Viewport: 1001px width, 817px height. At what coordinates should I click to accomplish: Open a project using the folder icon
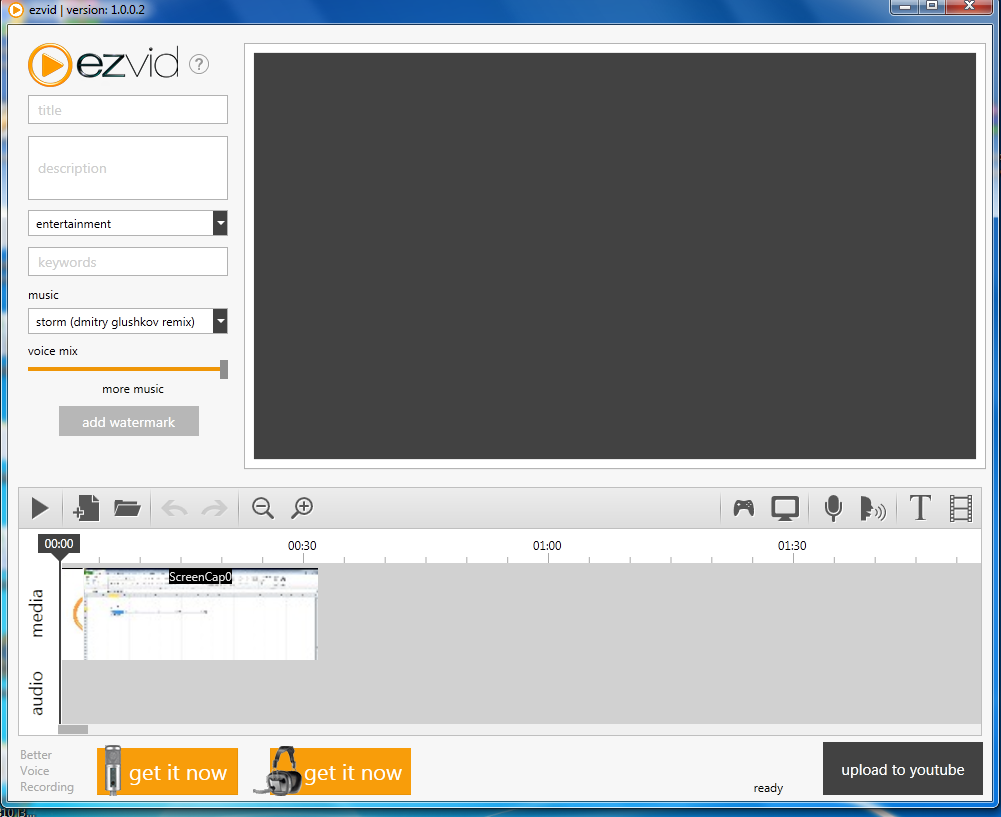127,508
